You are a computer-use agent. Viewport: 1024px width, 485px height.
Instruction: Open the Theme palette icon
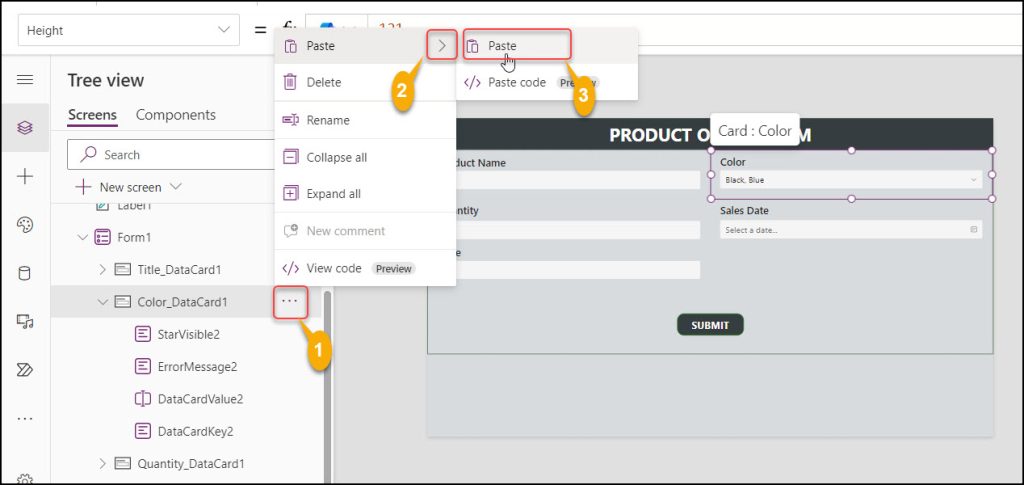point(25,225)
